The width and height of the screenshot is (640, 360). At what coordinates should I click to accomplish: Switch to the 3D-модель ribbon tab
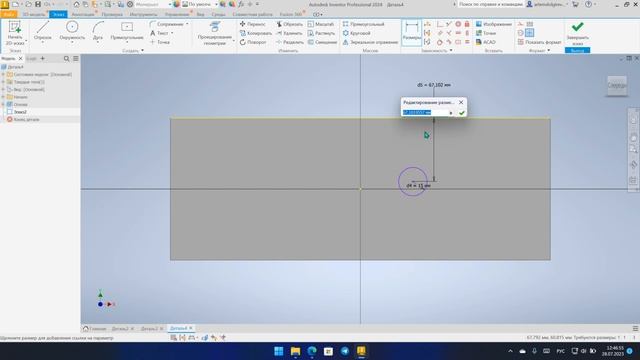(x=34, y=14)
